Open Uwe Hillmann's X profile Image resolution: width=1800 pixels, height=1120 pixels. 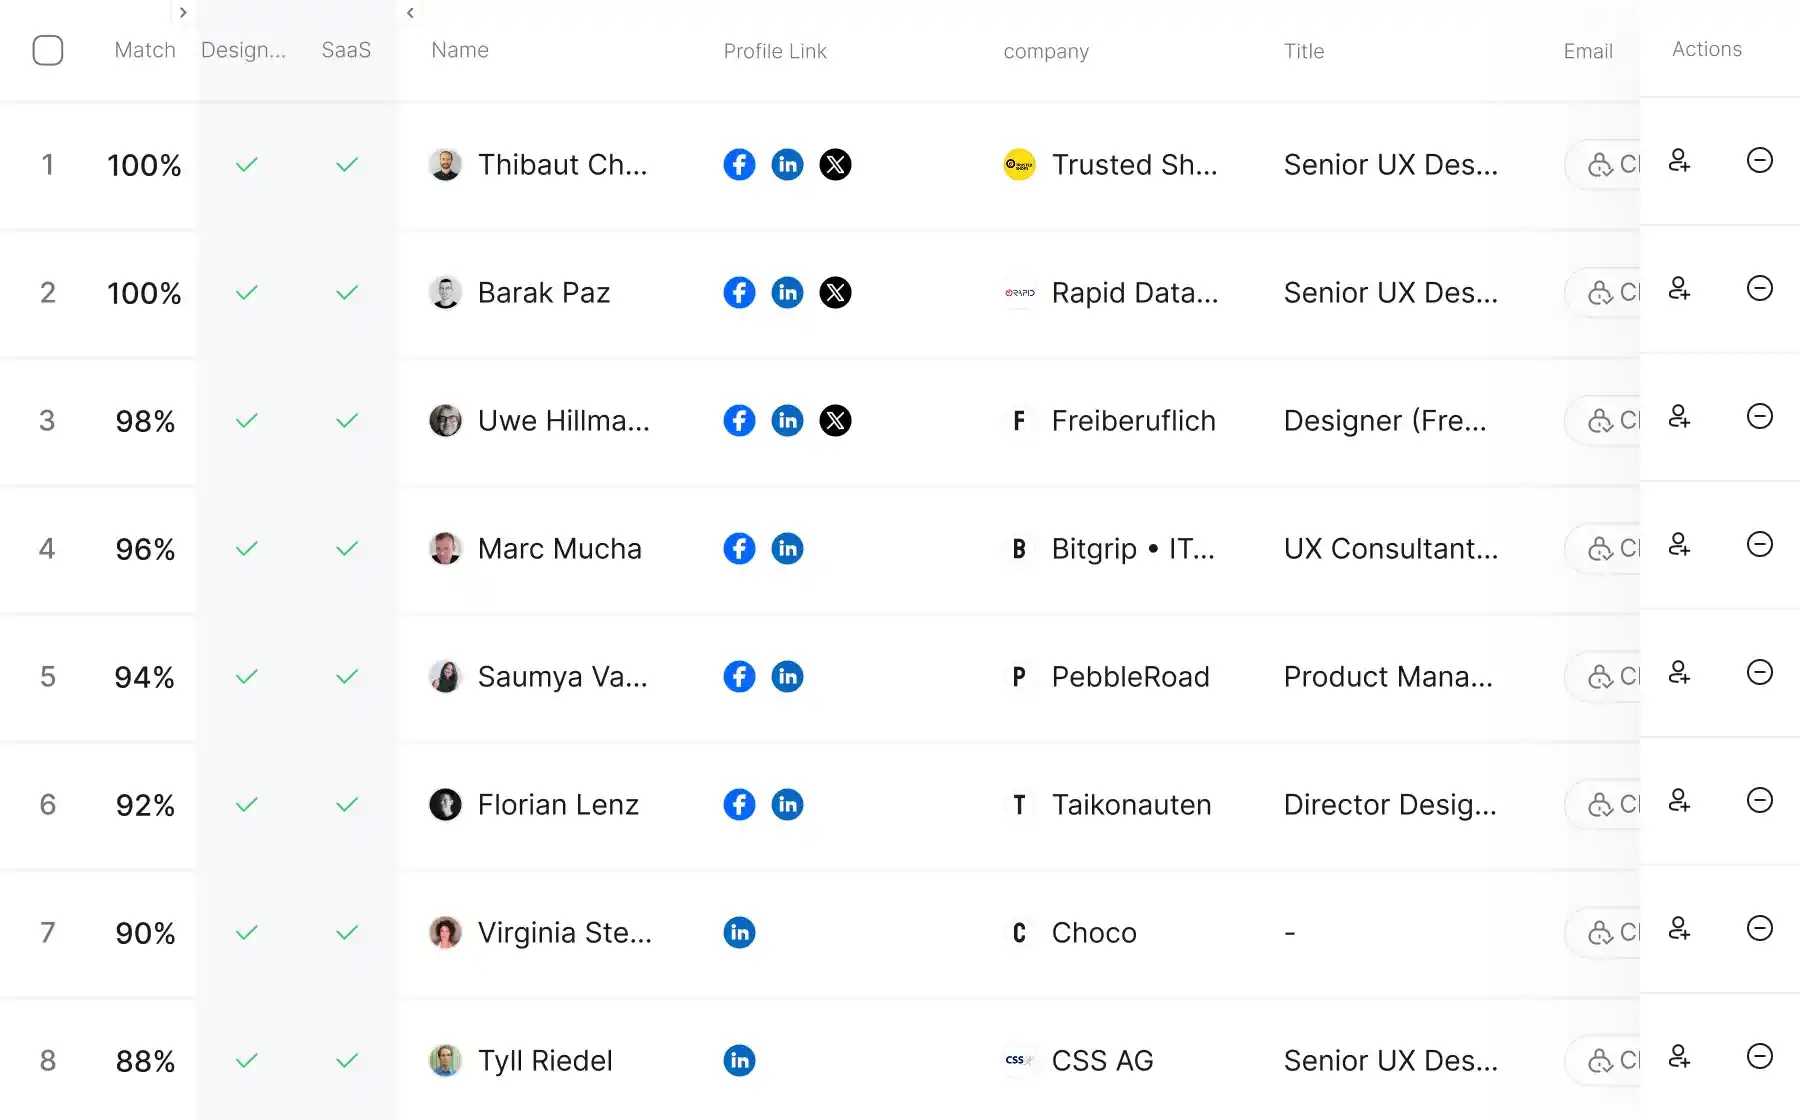(836, 420)
